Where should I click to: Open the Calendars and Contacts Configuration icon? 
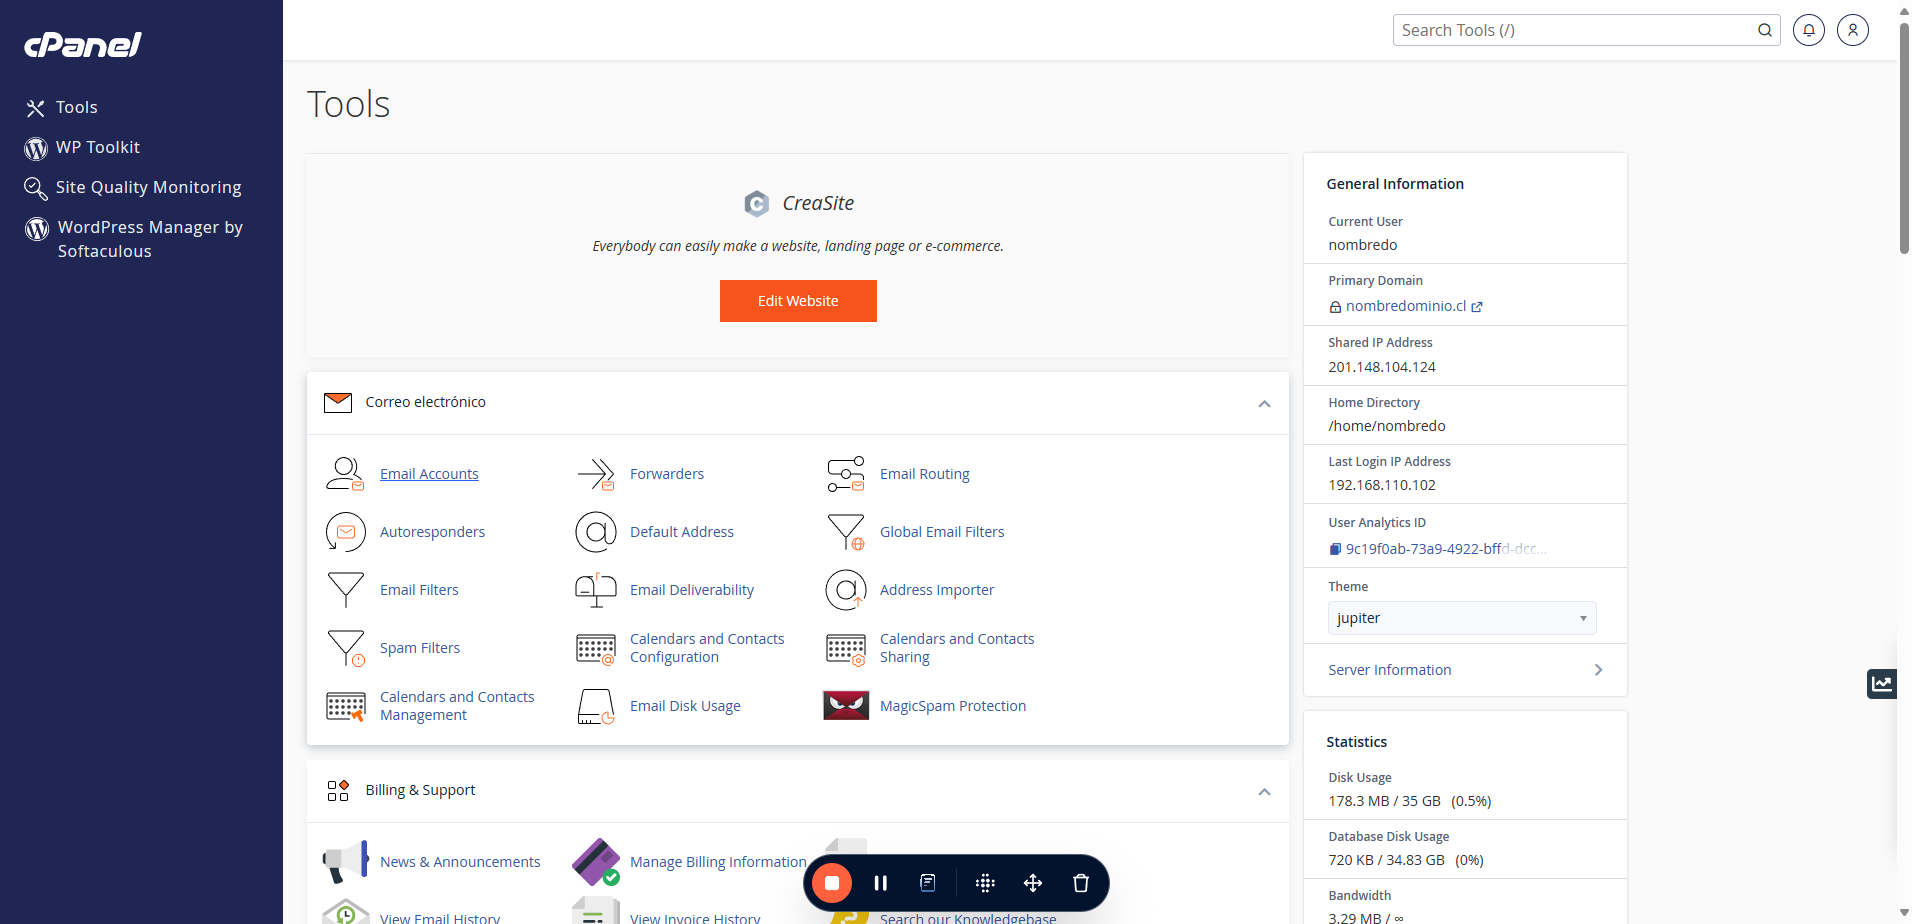(x=595, y=648)
